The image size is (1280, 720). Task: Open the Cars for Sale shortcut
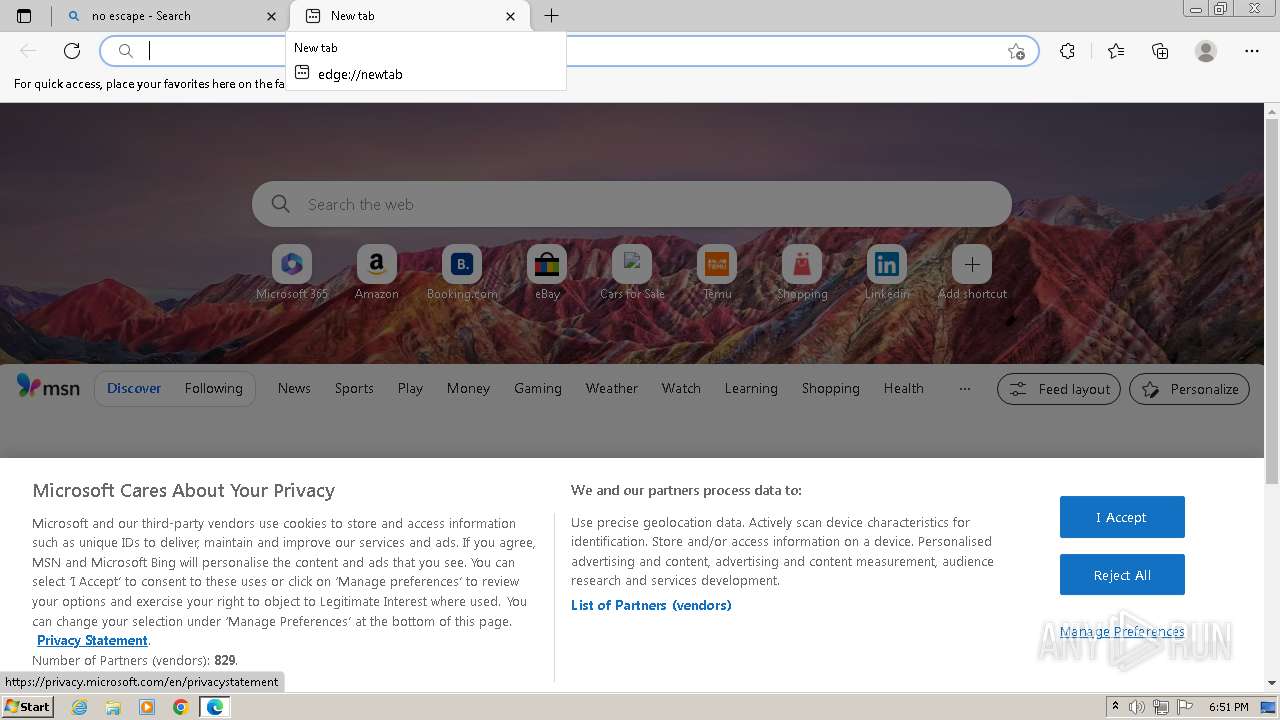[632, 272]
